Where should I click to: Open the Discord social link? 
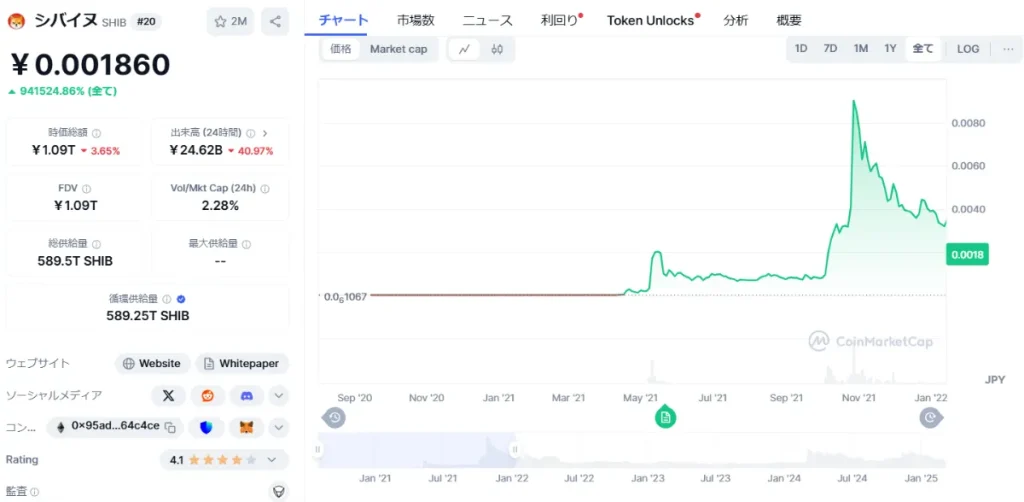(x=247, y=395)
